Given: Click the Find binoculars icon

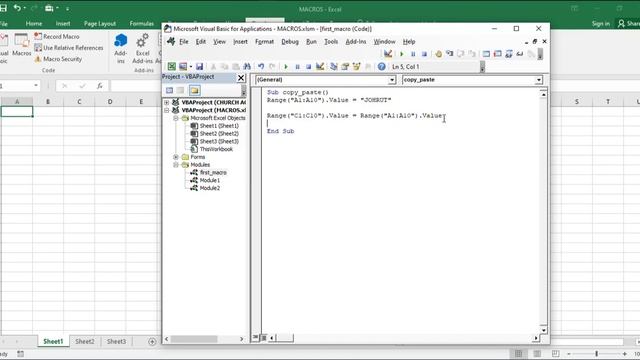Looking at the screenshot, I should coord(247,67).
